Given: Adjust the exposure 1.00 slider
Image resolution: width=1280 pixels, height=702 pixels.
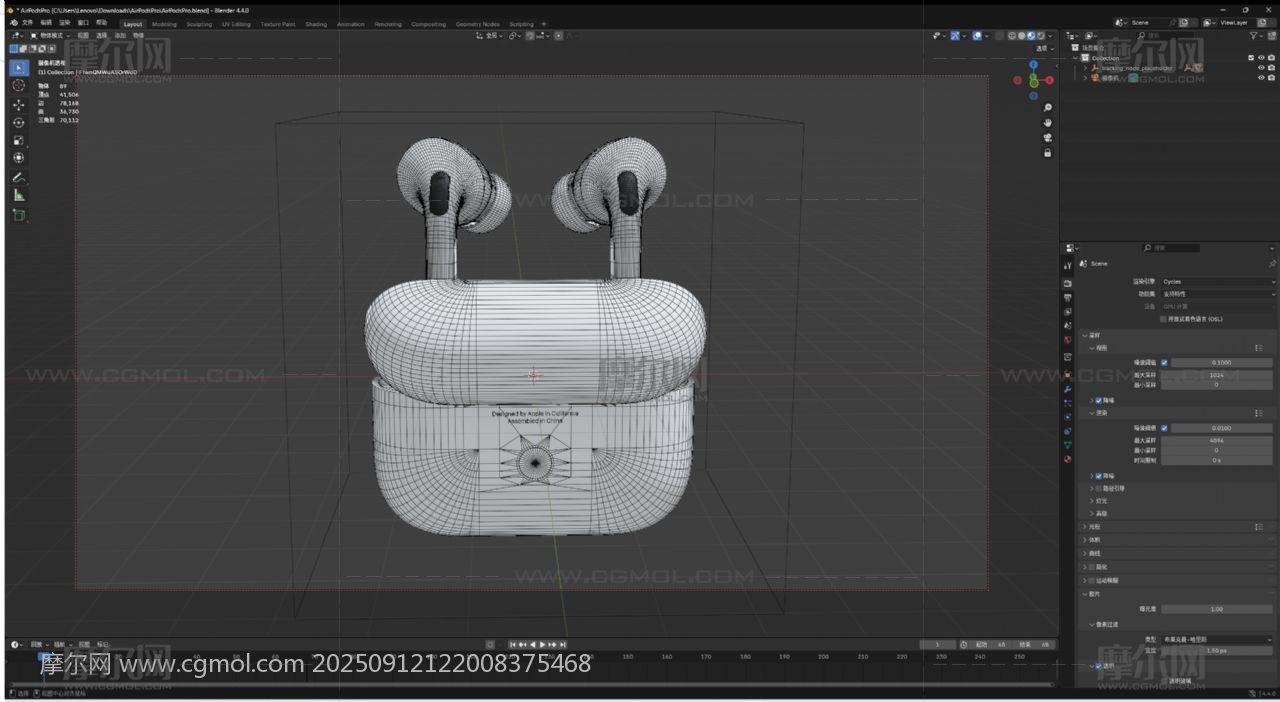Looking at the screenshot, I should coord(1217,609).
